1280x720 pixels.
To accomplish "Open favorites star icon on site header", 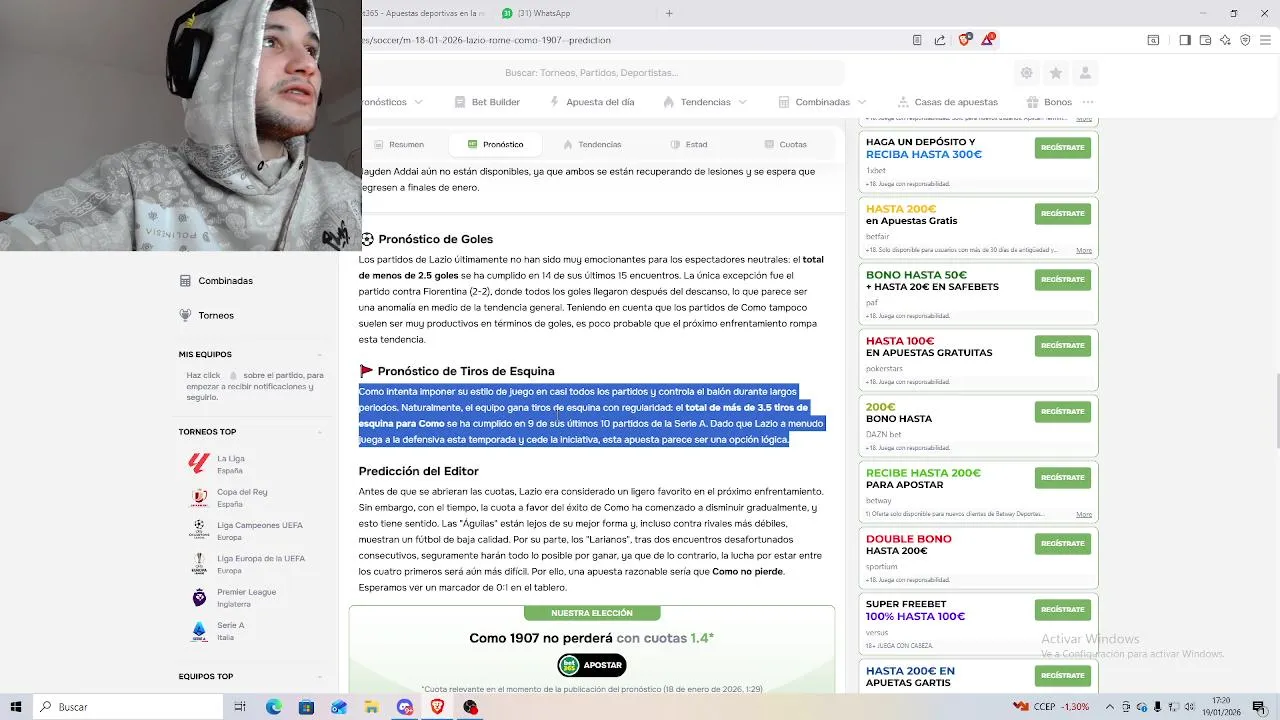I will pyautogui.click(x=1056, y=73).
